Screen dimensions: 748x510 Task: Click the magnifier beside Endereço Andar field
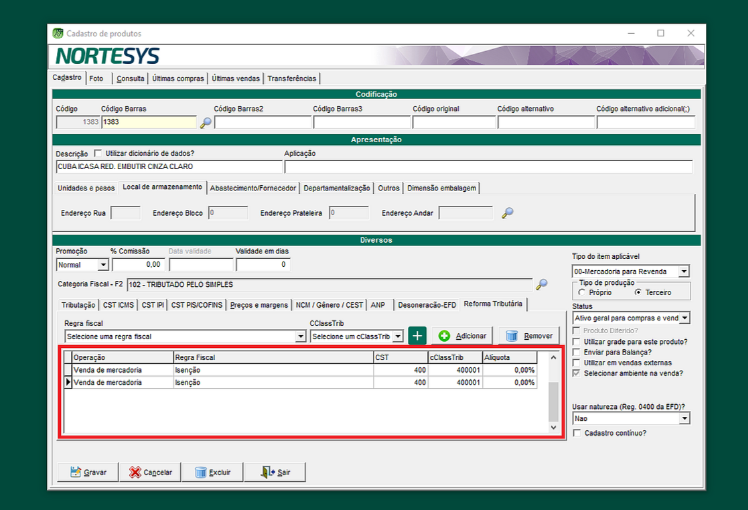[x=507, y=213]
